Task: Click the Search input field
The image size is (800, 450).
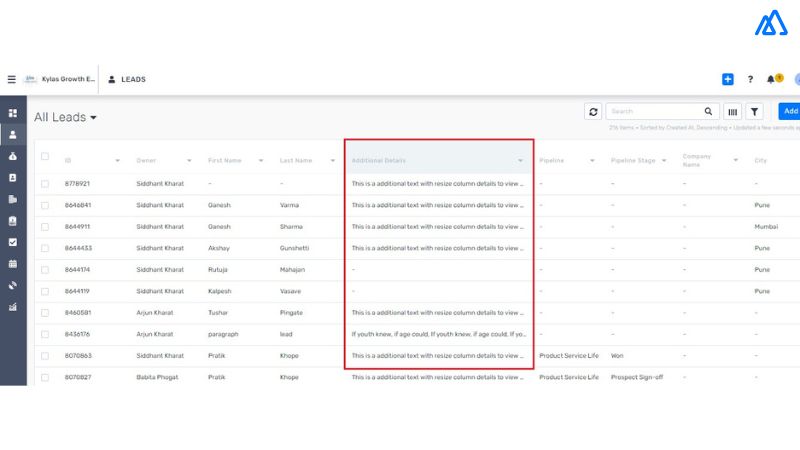Action: (x=655, y=112)
